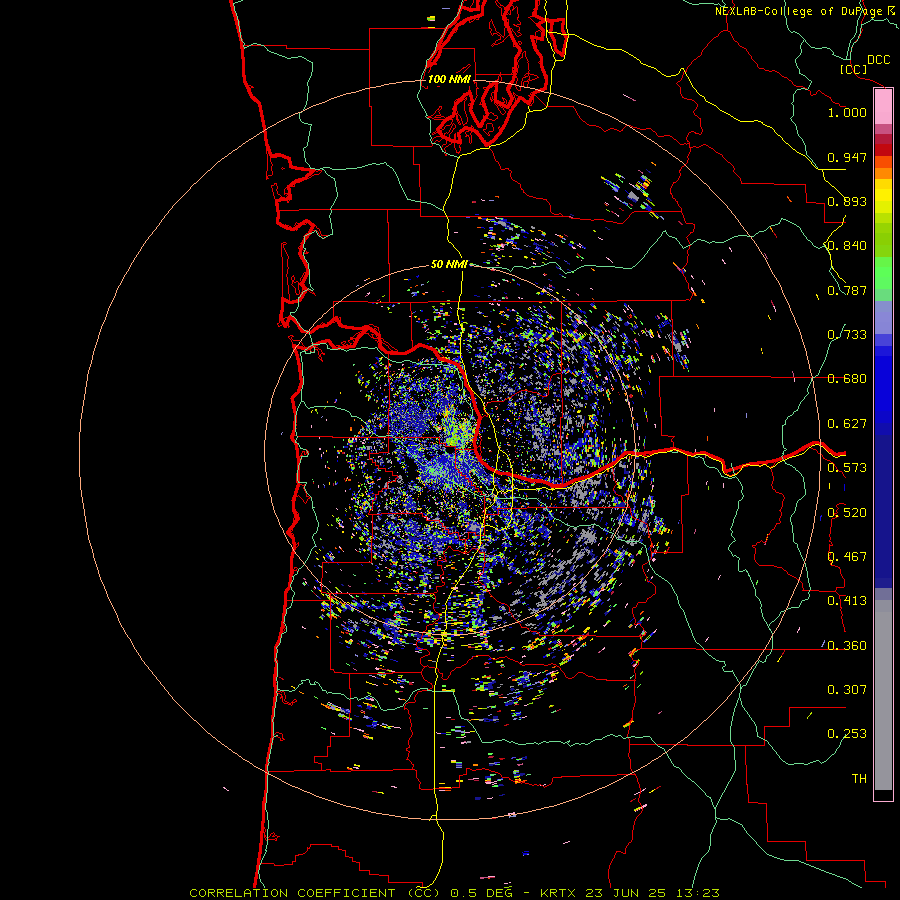The height and width of the screenshot is (900, 900).
Task: Click the 0.307 legend value
Action: tap(847, 689)
